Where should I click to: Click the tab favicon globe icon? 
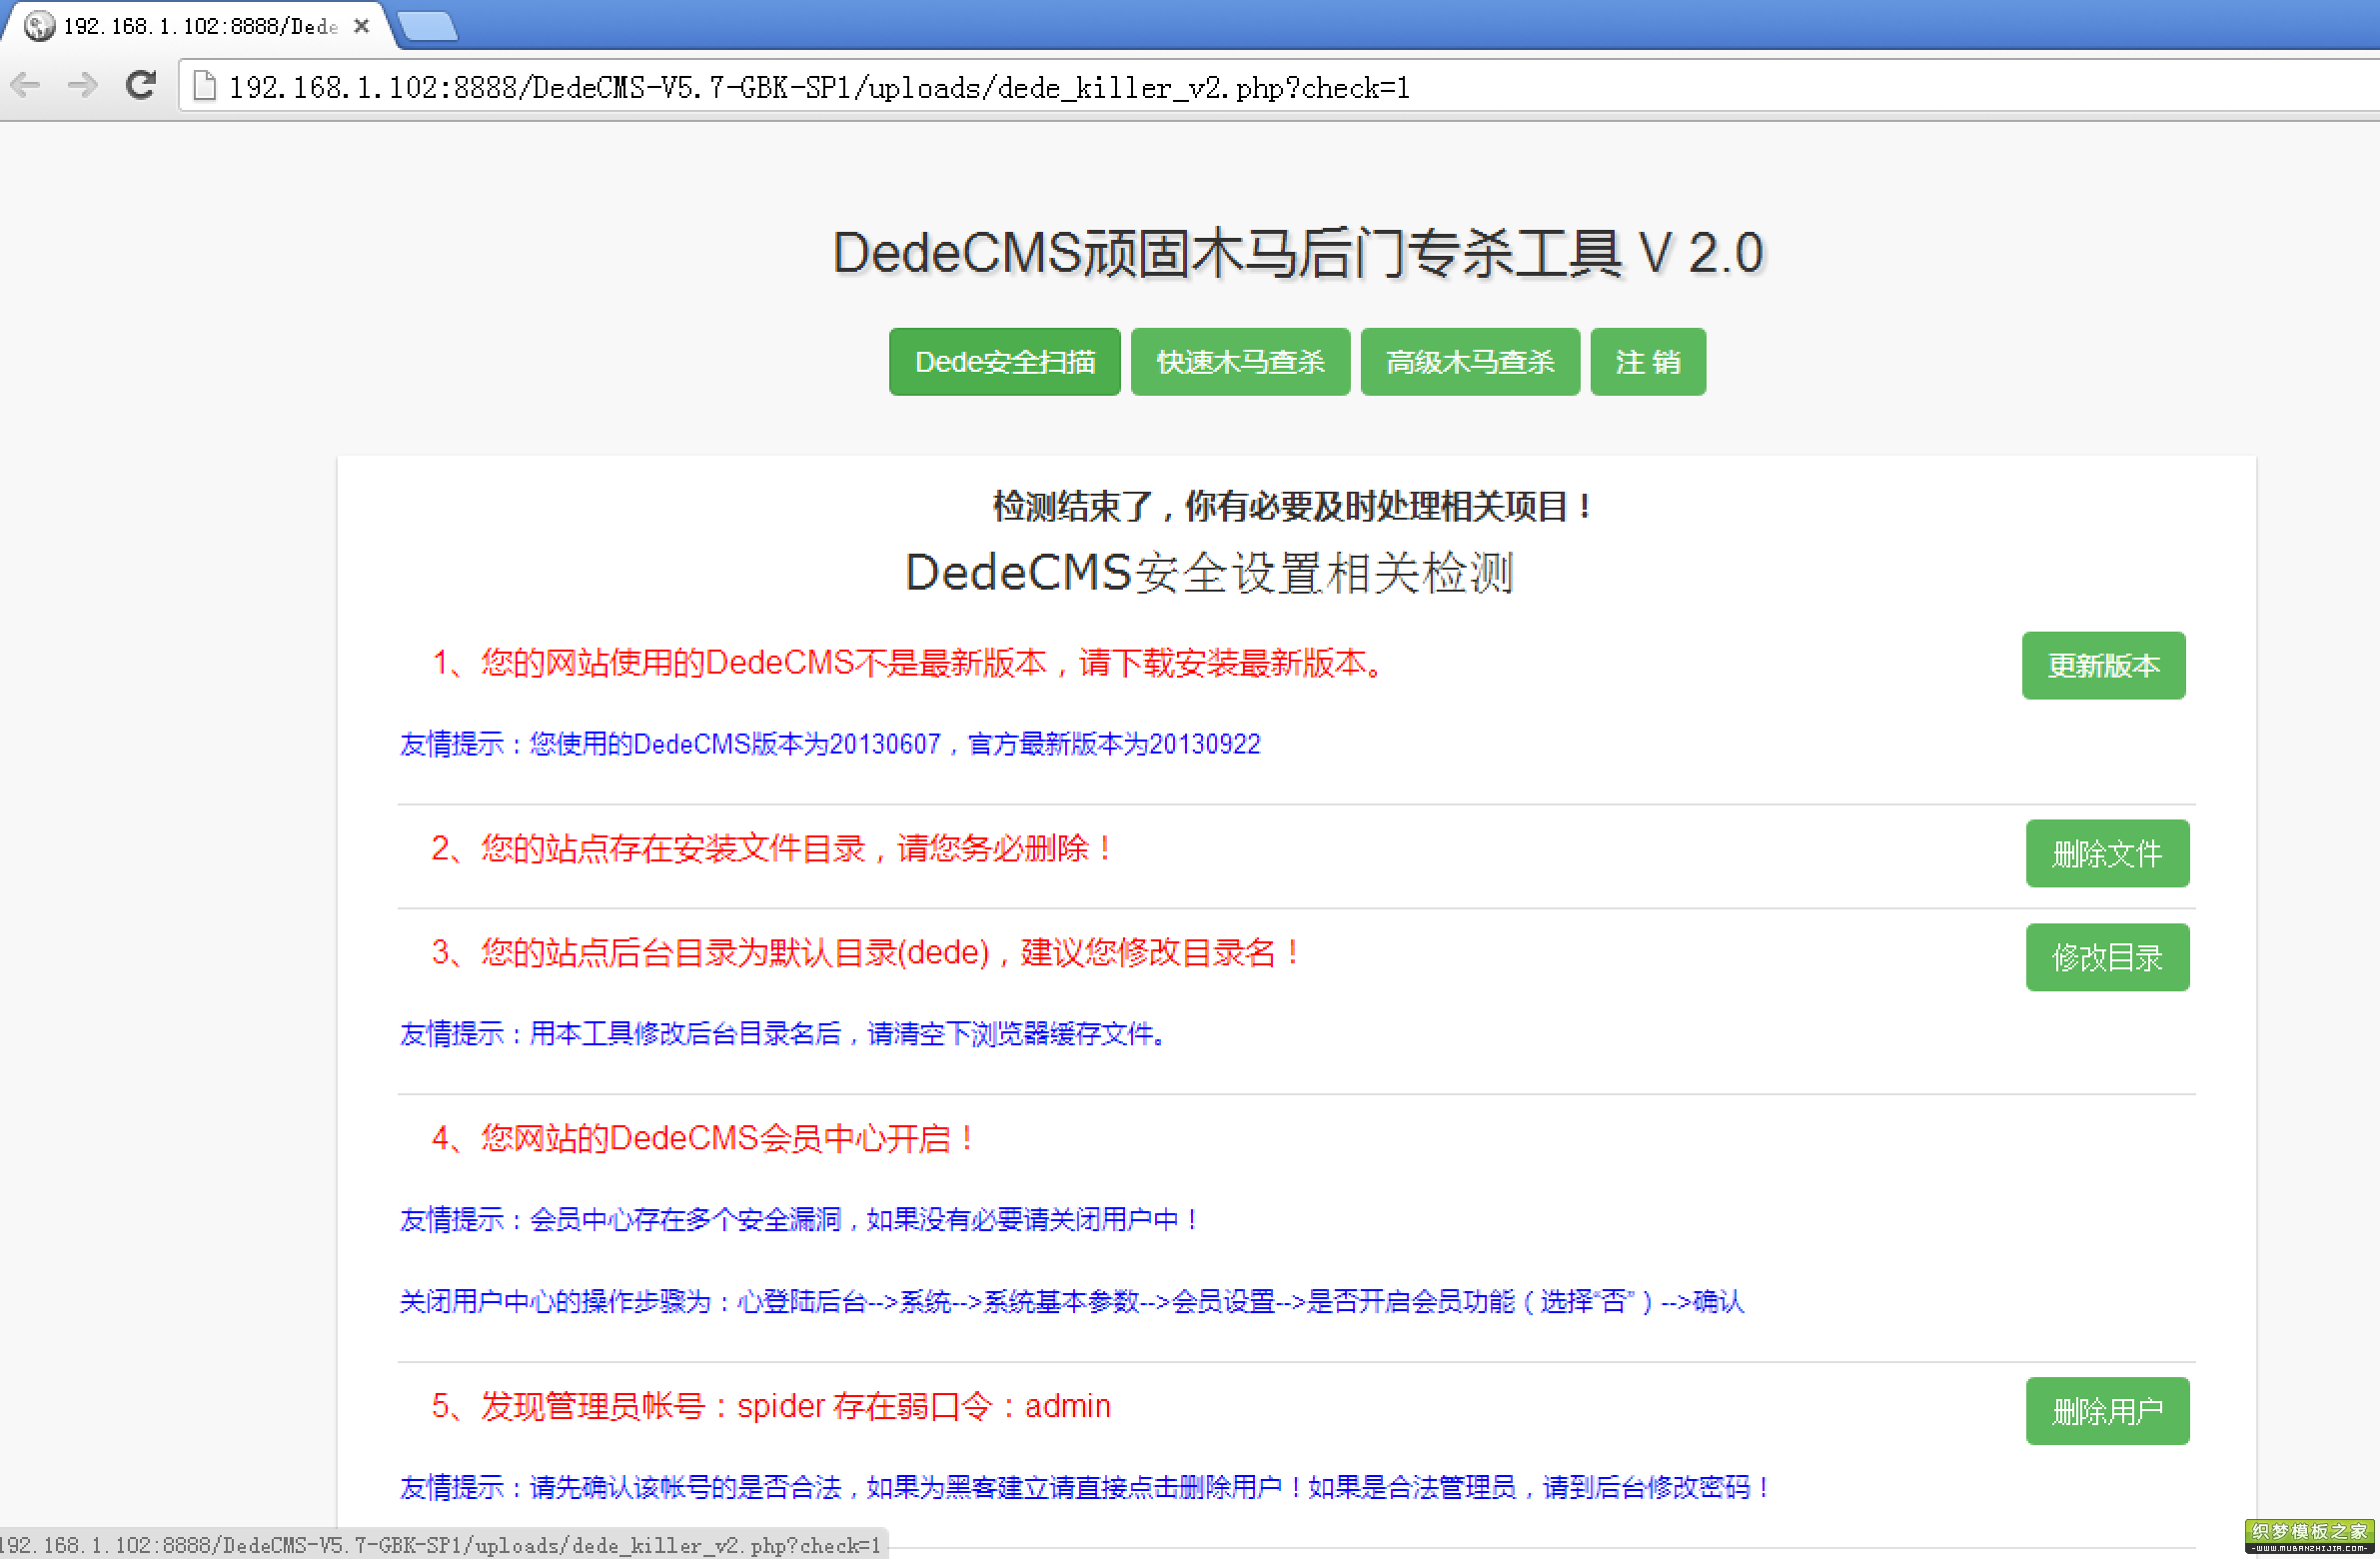(x=39, y=26)
